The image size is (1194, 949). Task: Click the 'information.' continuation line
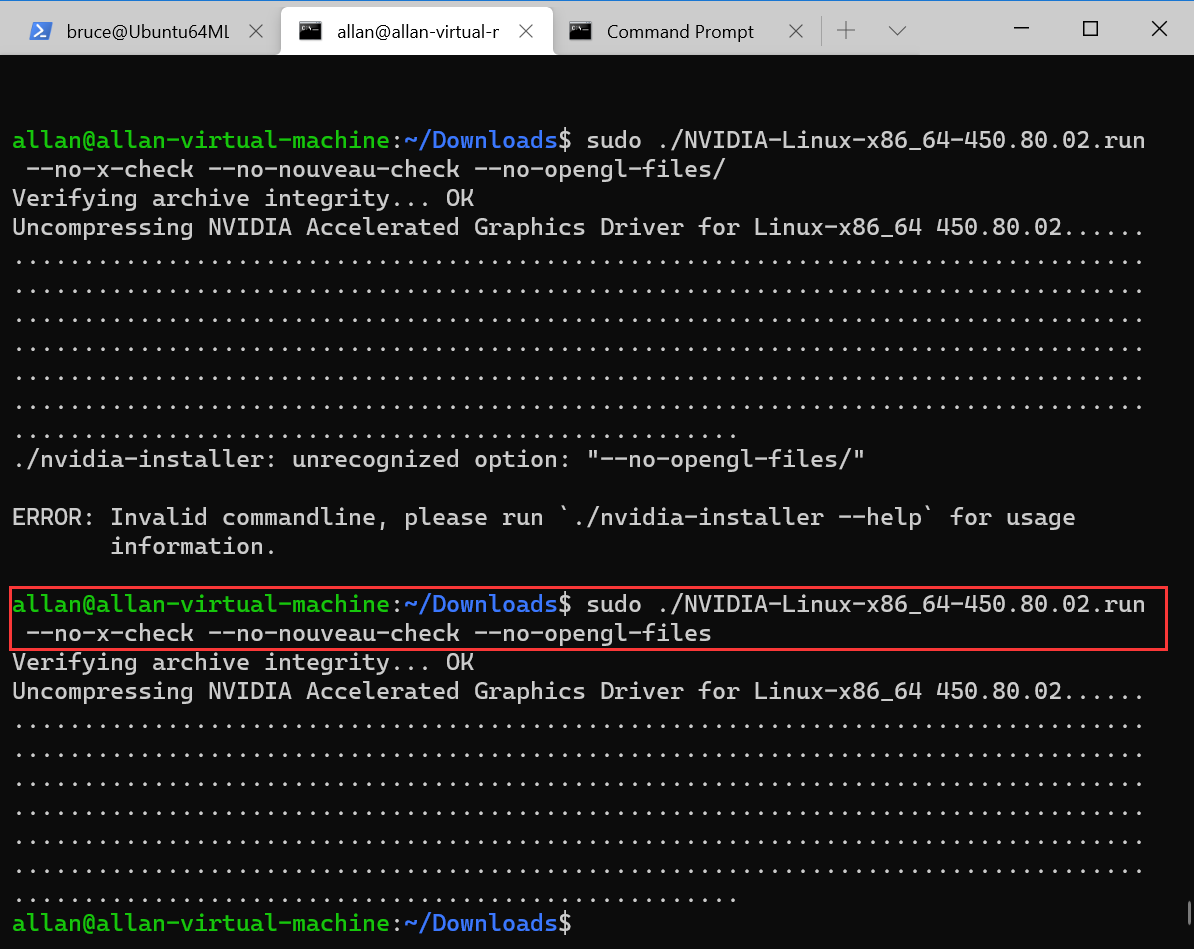(193, 546)
